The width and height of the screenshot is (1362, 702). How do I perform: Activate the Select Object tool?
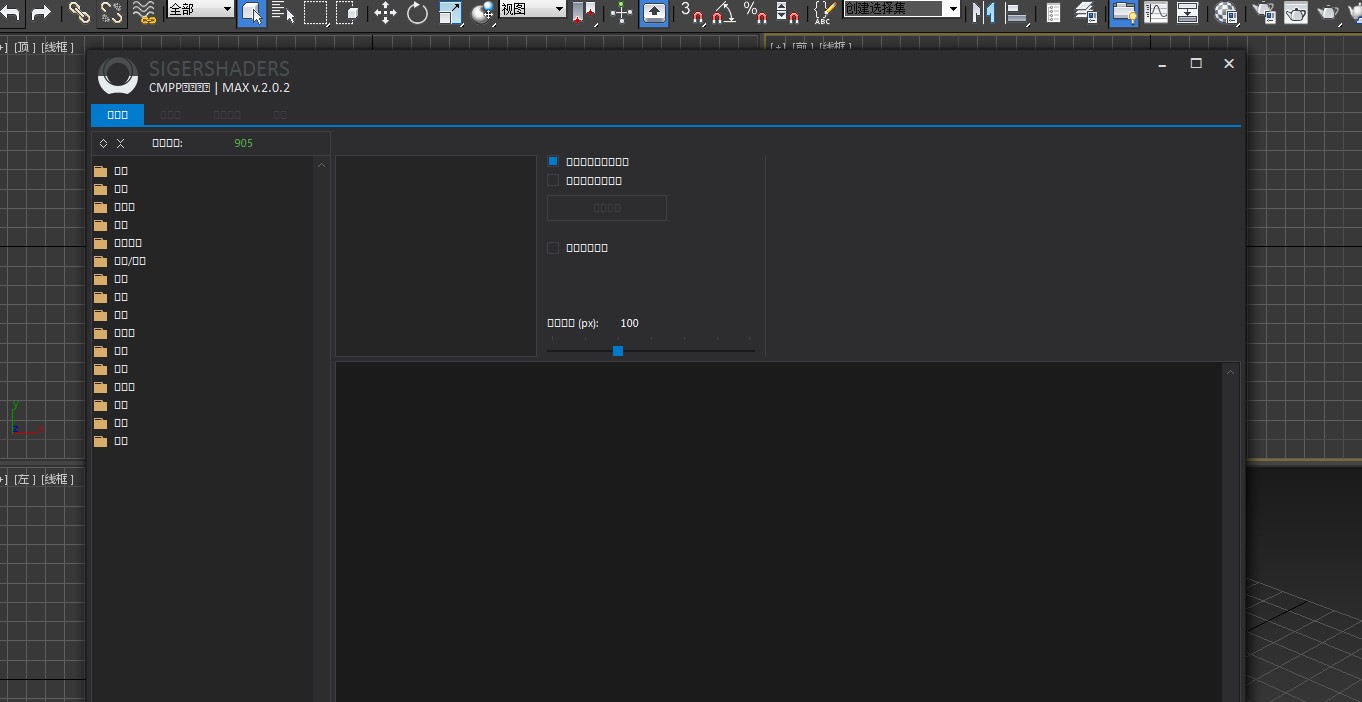click(252, 13)
